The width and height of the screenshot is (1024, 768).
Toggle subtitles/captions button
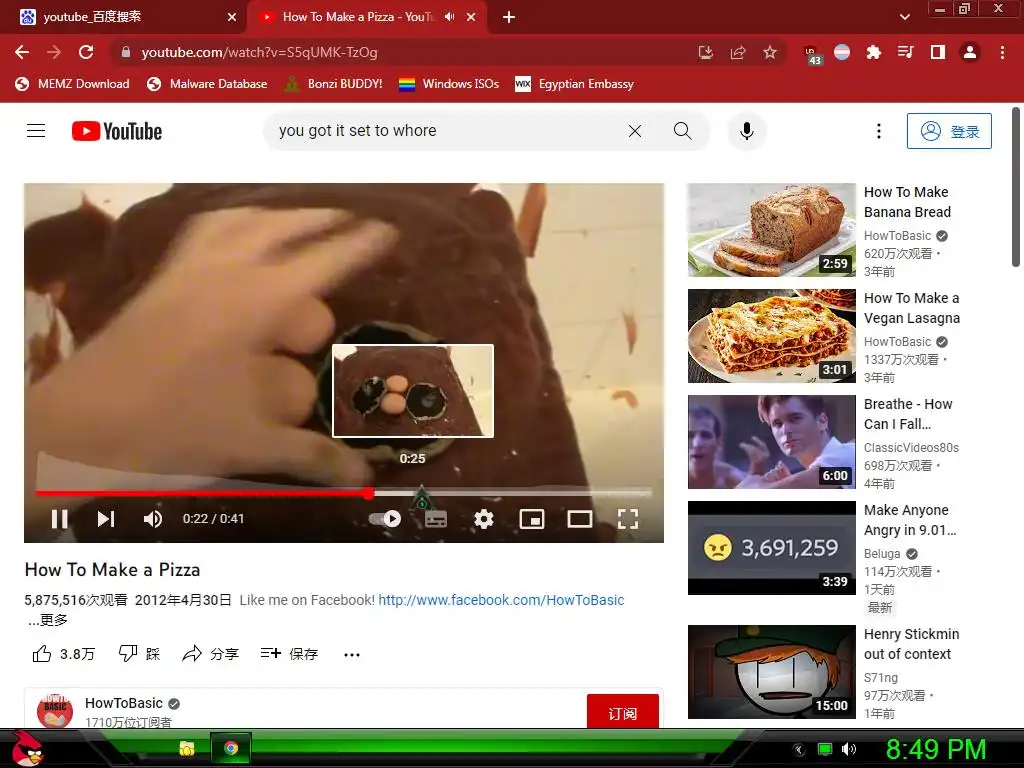[x=436, y=519]
